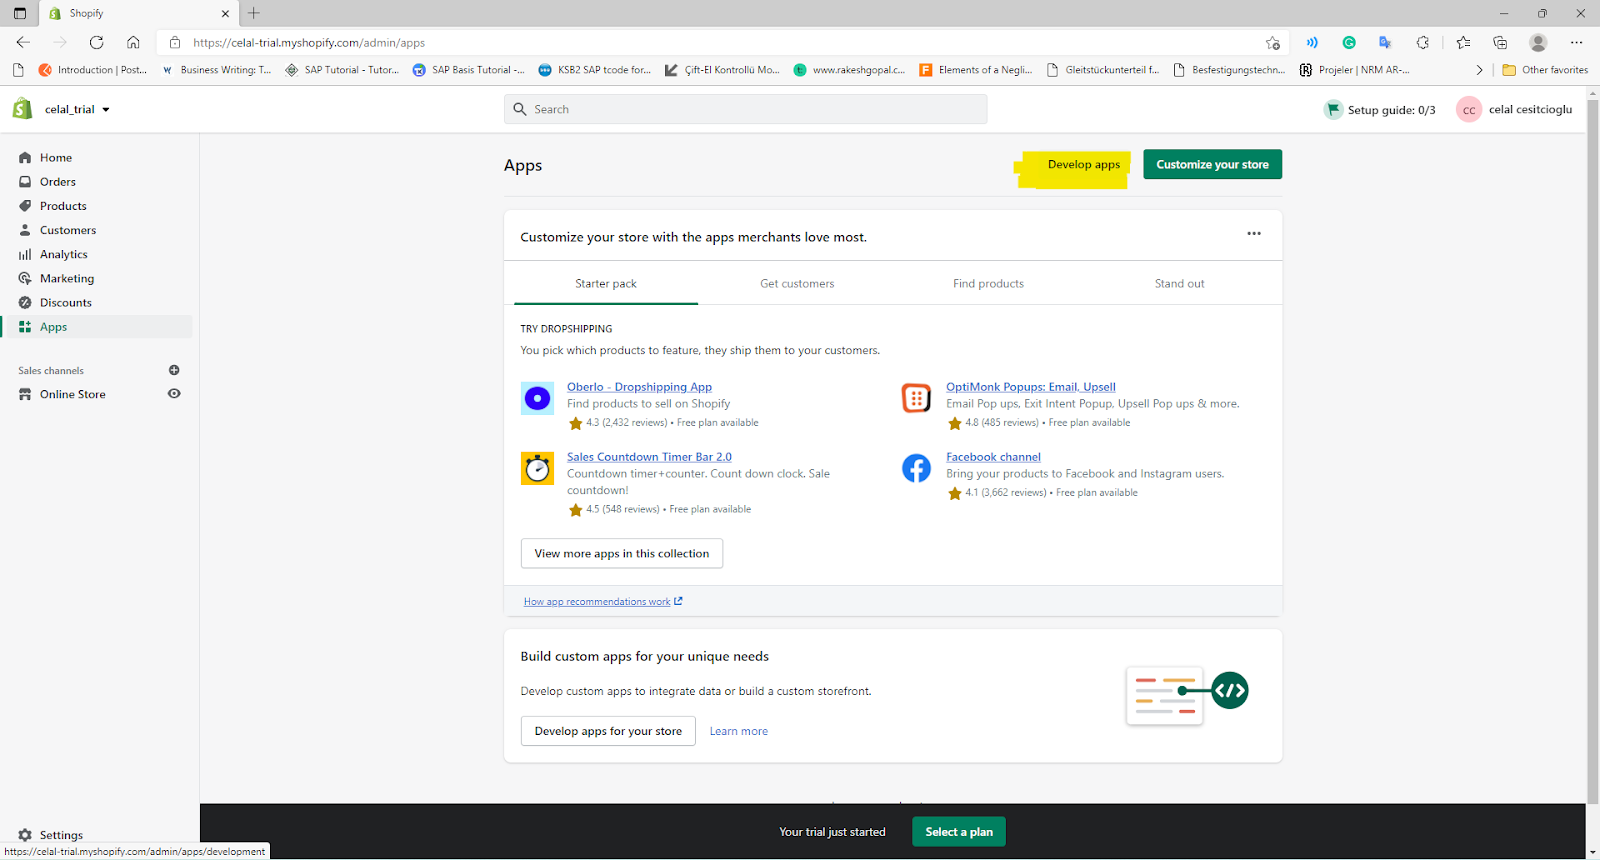
Task: Open OptiMonk Popups app link
Action: point(1031,387)
